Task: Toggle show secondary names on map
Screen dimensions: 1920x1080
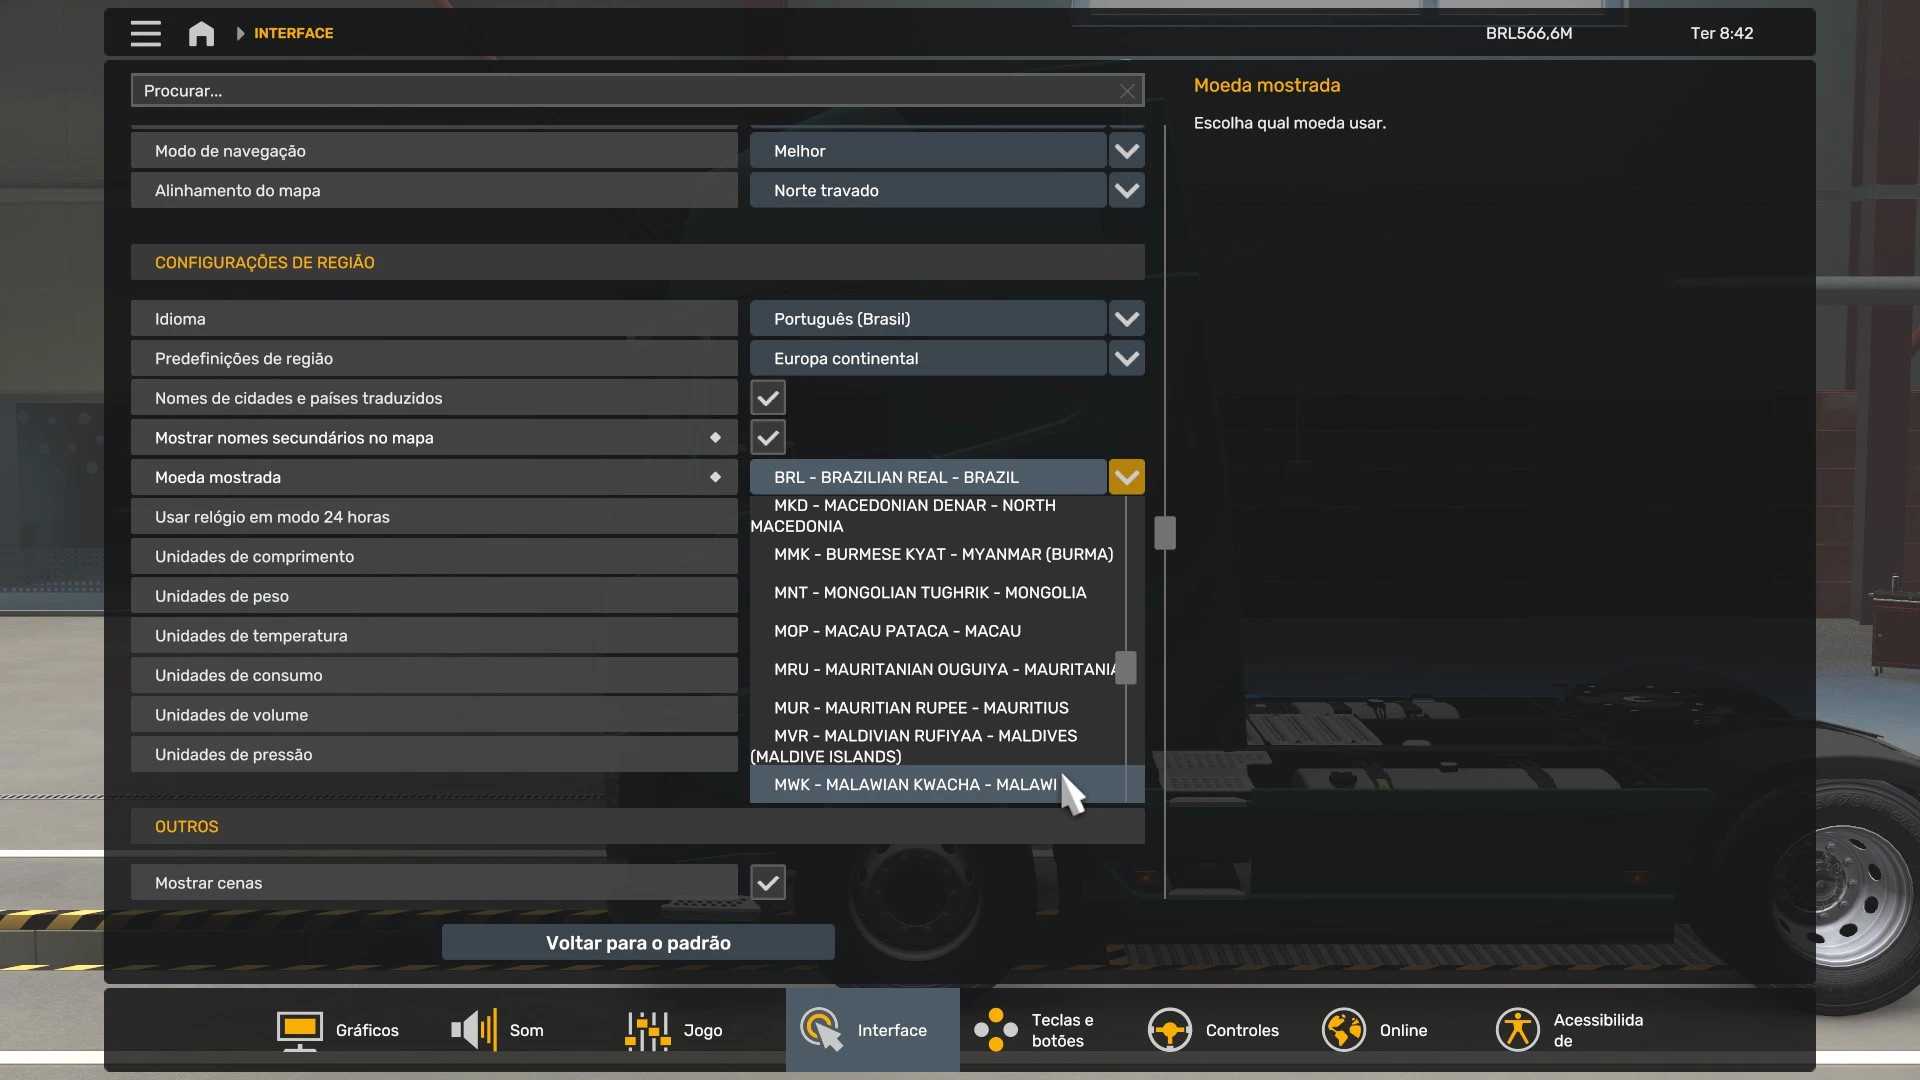Action: click(768, 438)
